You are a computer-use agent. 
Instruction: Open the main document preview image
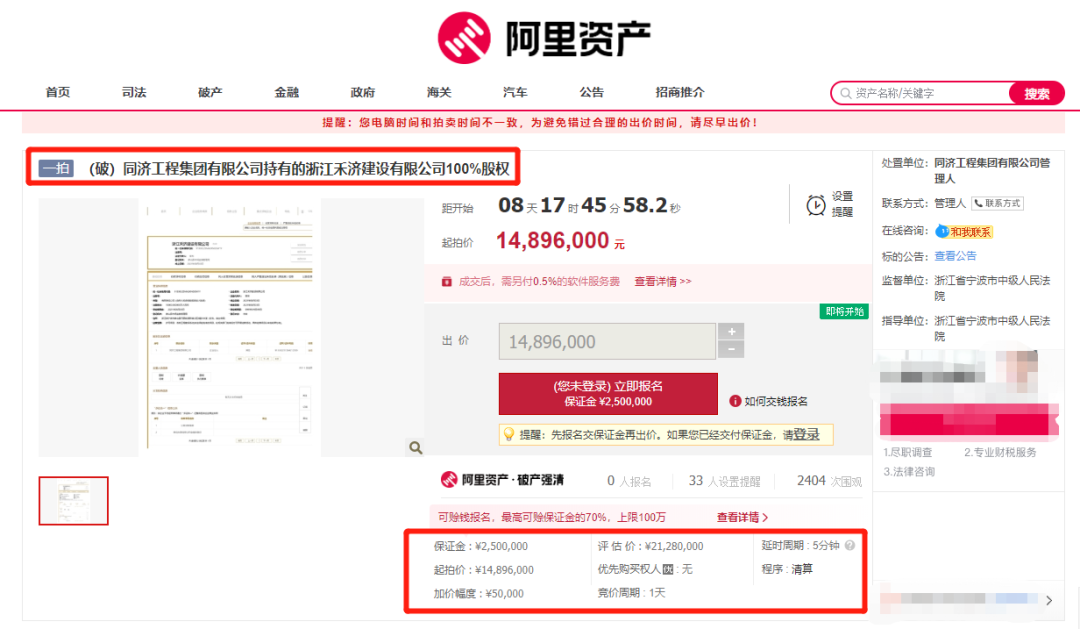click(231, 327)
